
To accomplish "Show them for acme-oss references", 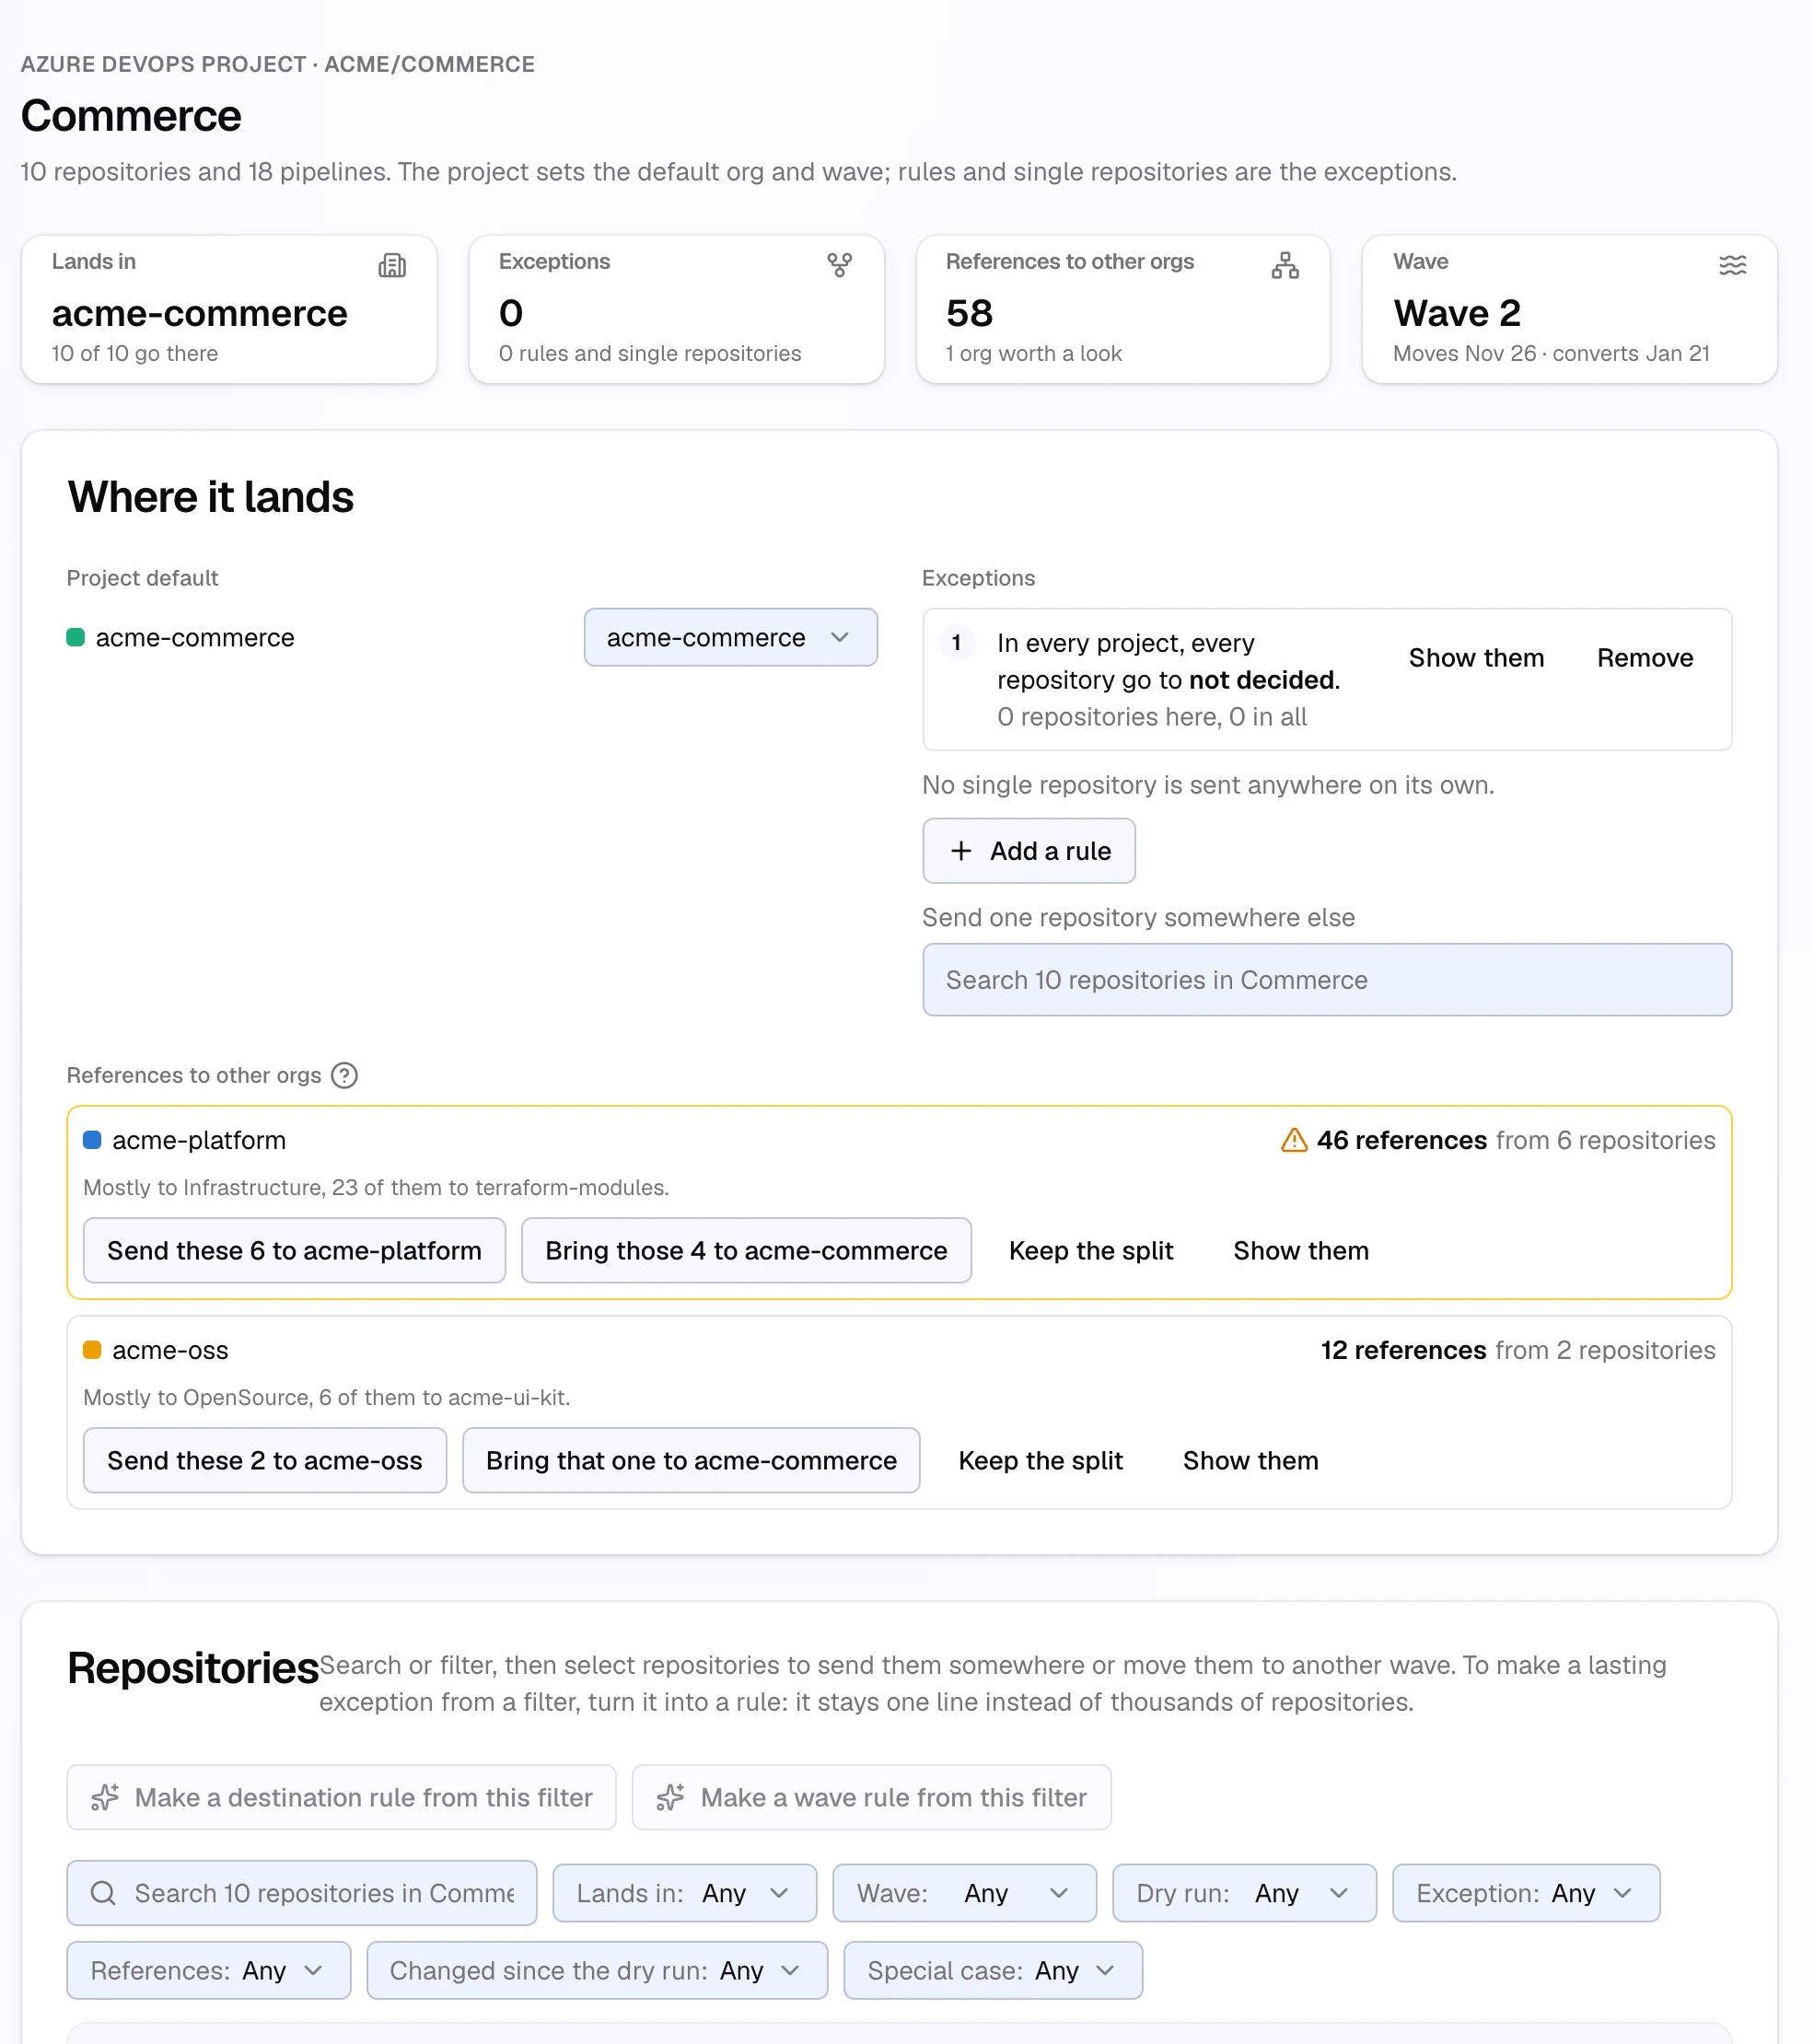I will pyautogui.click(x=1251, y=1460).
